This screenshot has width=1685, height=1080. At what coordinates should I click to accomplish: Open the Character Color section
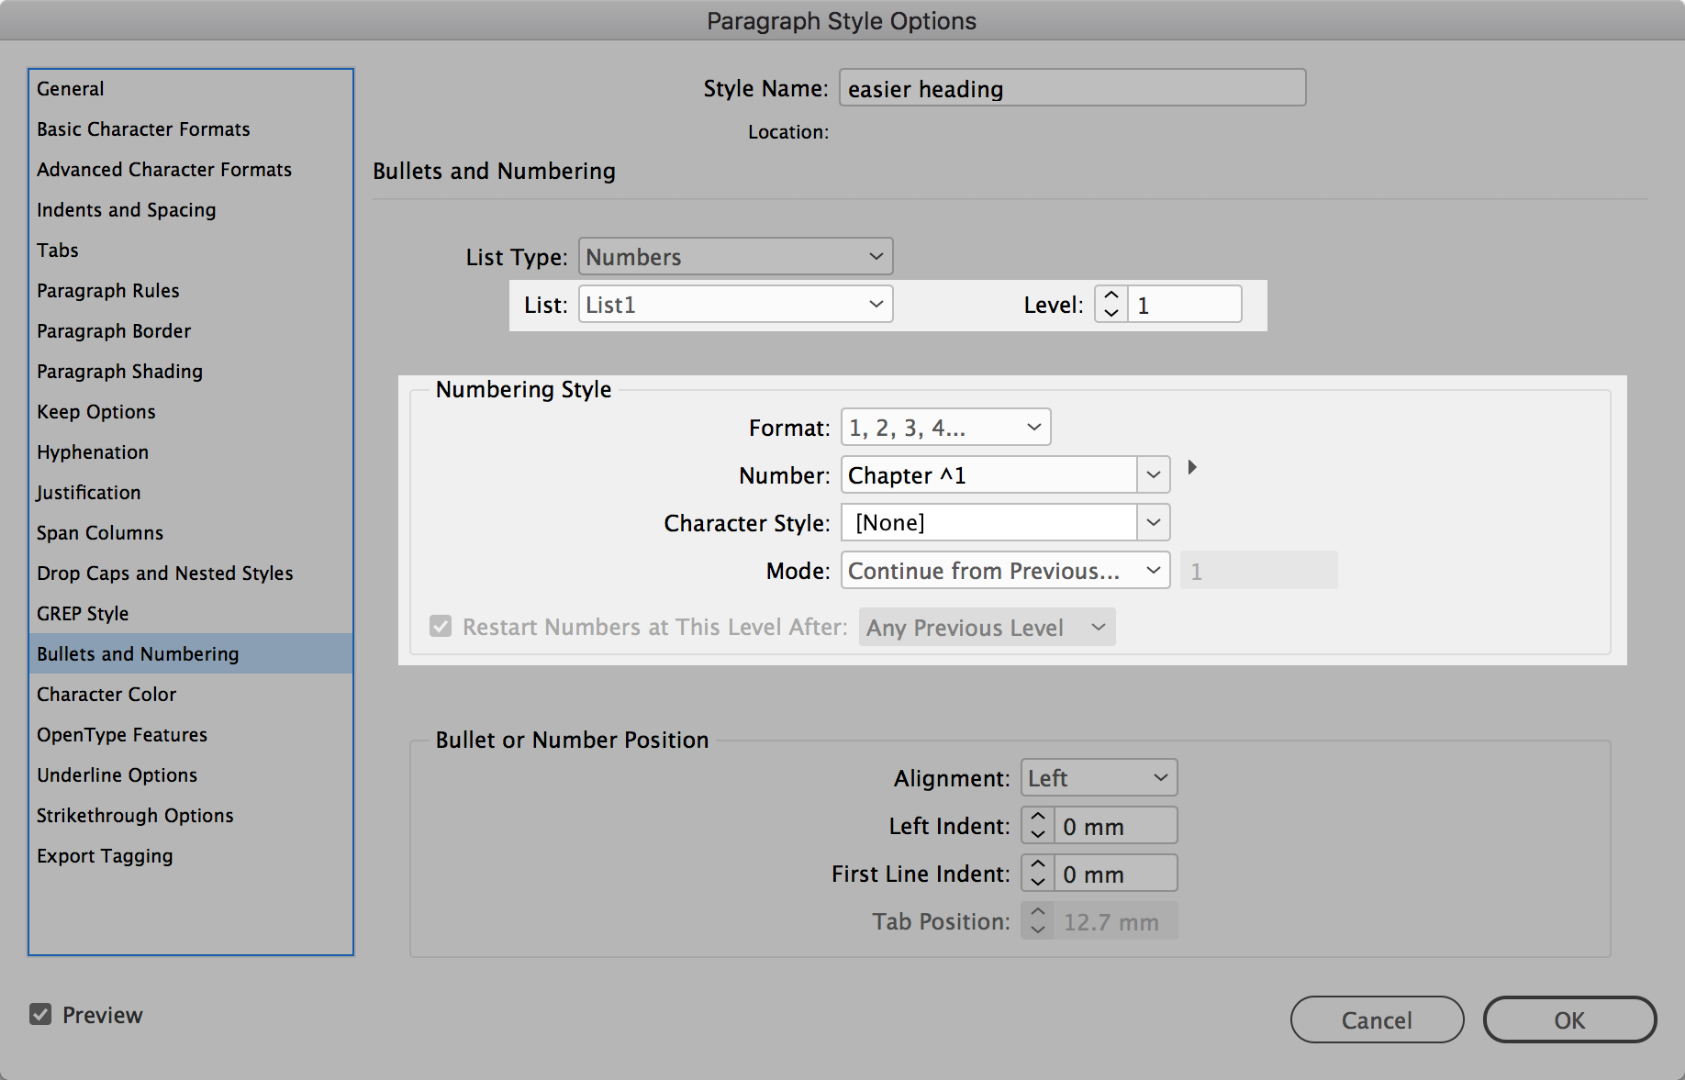click(x=106, y=694)
